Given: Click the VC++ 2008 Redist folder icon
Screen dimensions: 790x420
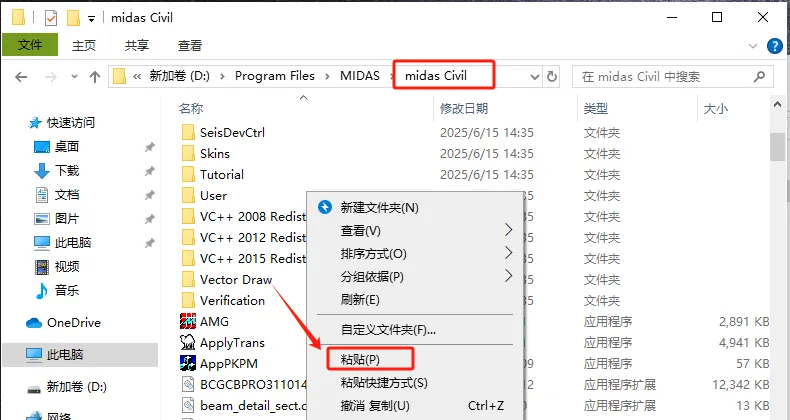Looking at the screenshot, I should tap(188, 217).
